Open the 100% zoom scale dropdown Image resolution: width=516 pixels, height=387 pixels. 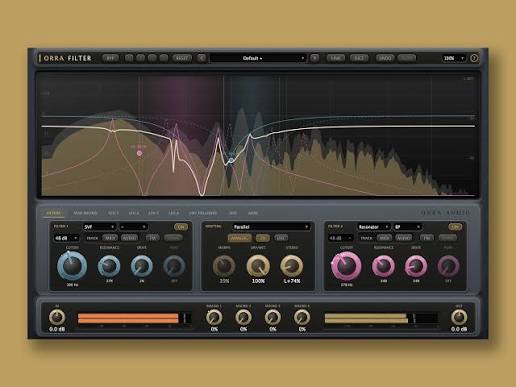(453, 58)
